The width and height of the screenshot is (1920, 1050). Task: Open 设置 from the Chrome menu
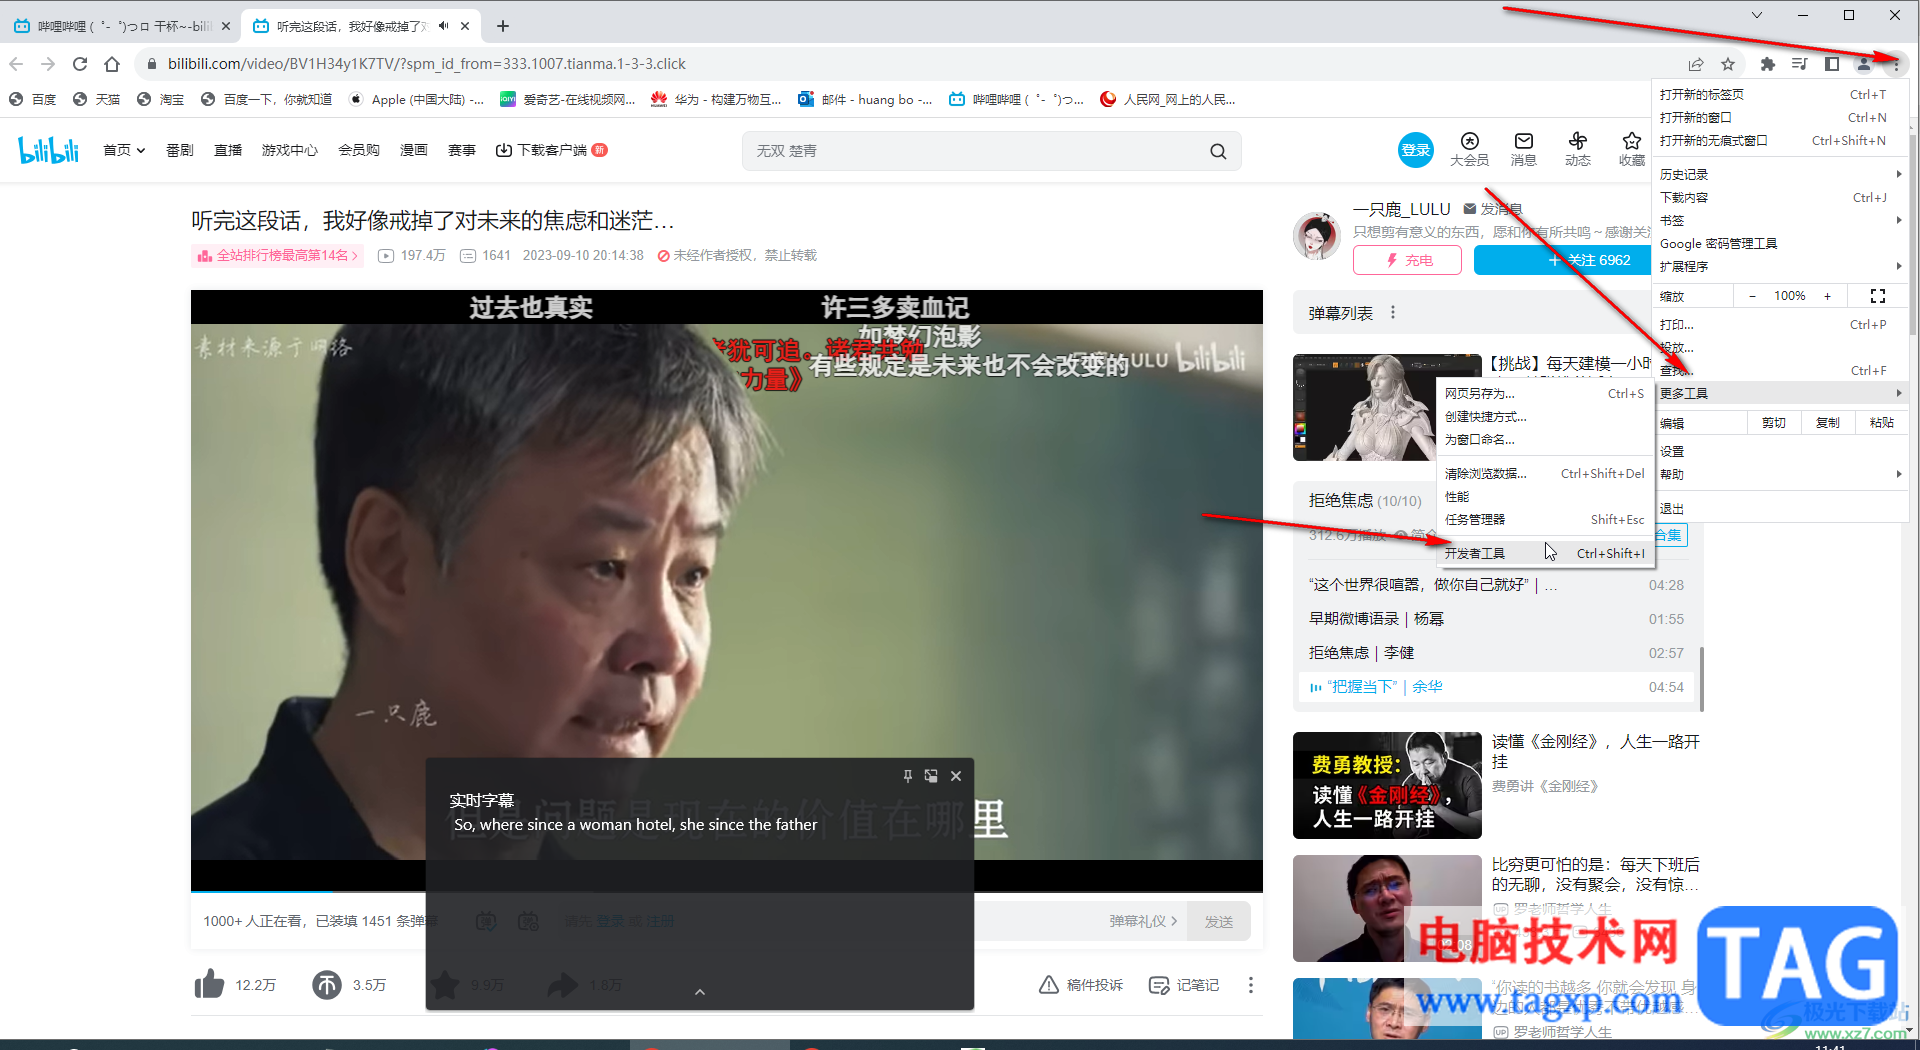pyautogui.click(x=1780, y=451)
